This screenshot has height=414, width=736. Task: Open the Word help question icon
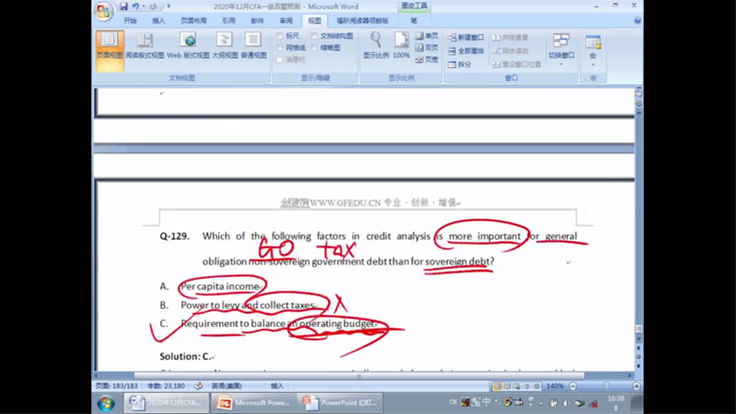click(637, 21)
